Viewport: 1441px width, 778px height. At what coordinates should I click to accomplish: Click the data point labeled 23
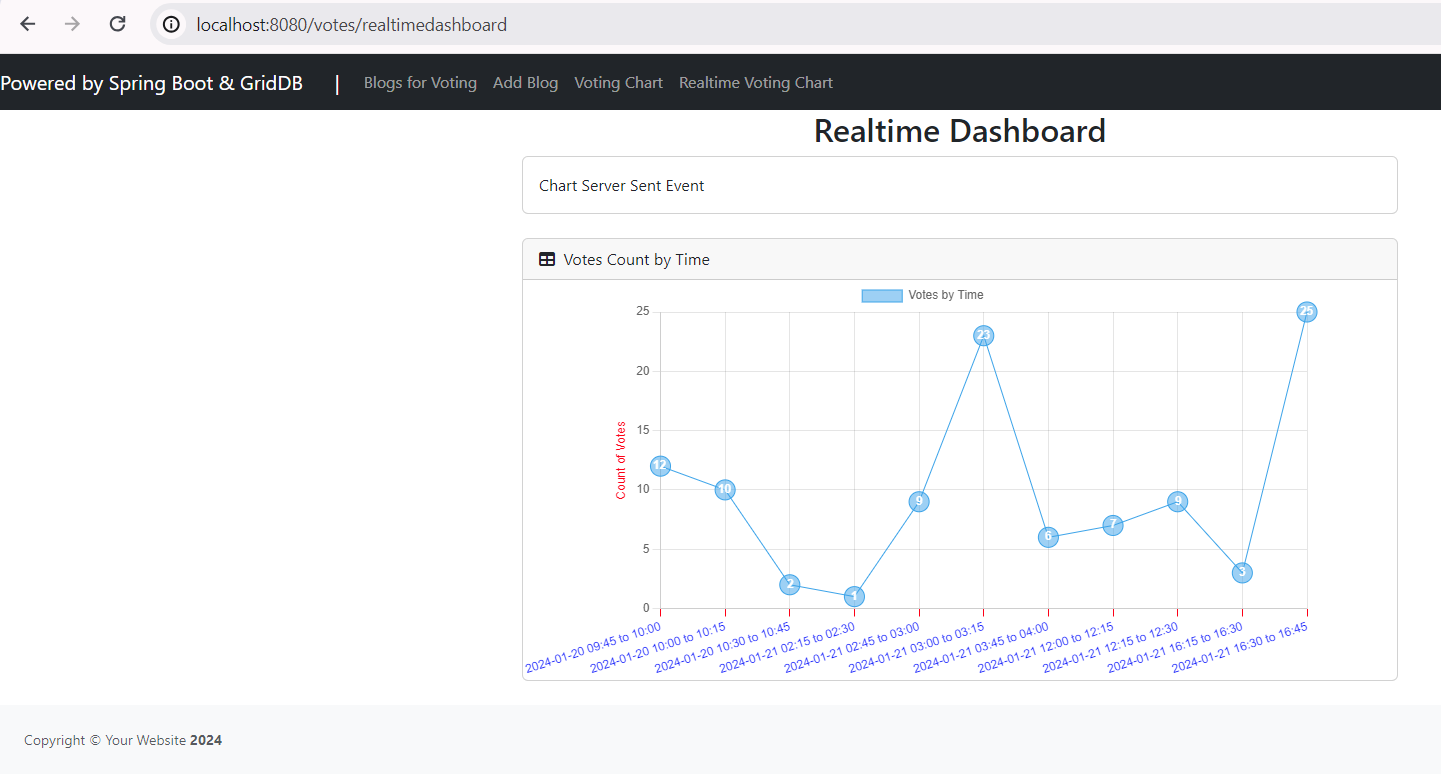[x=983, y=335]
